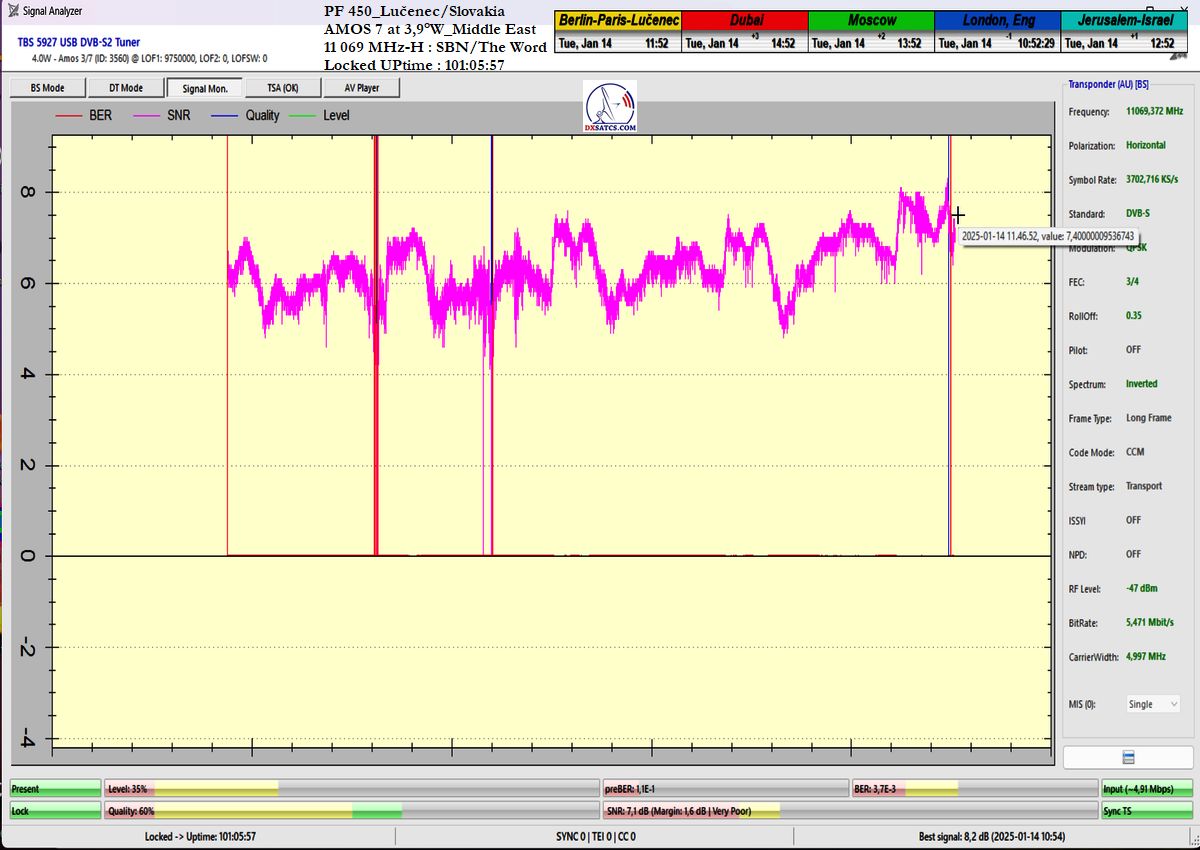Click the SNR 7,1 dB margin bar
This screenshot has height=850, width=1200.
pyautogui.click(x=849, y=811)
